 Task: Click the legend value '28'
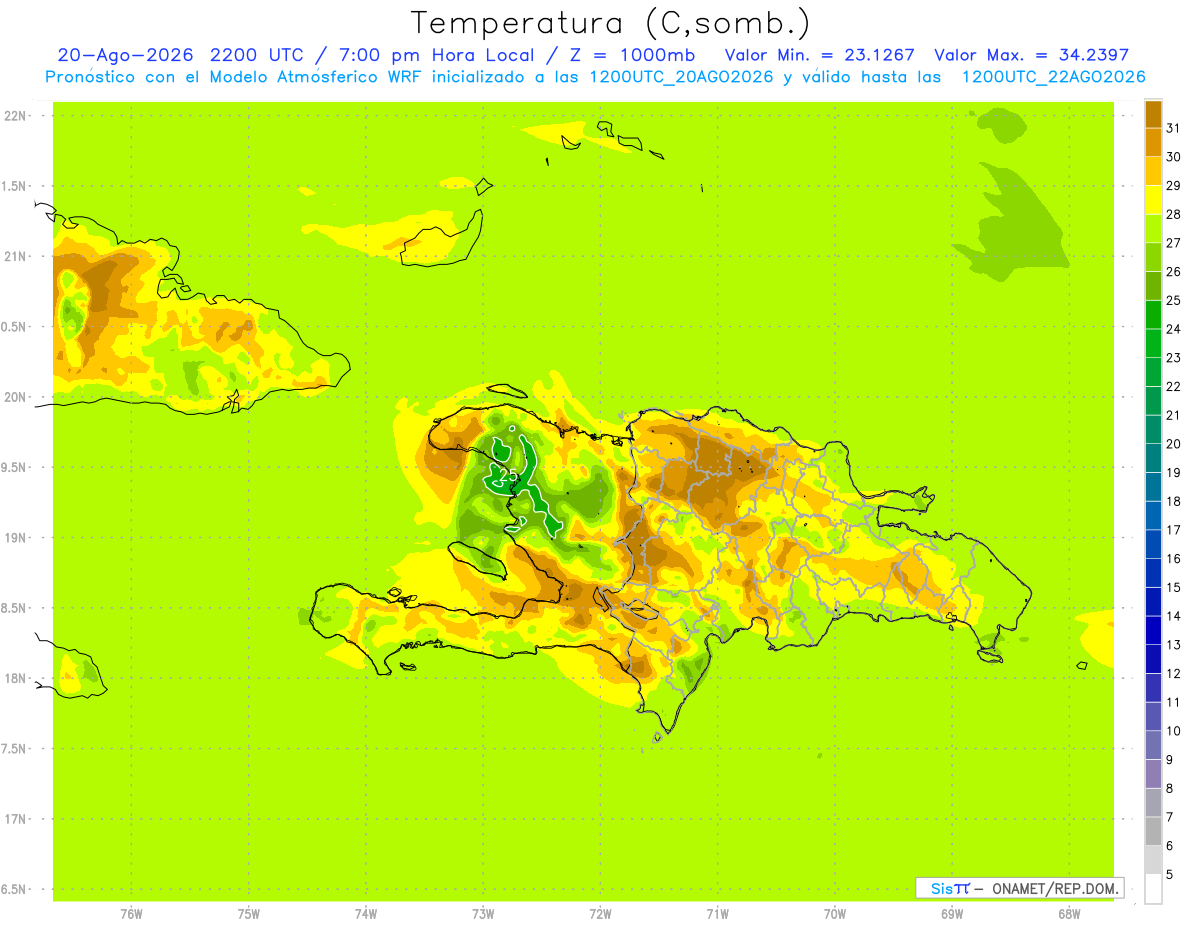click(1173, 213)
